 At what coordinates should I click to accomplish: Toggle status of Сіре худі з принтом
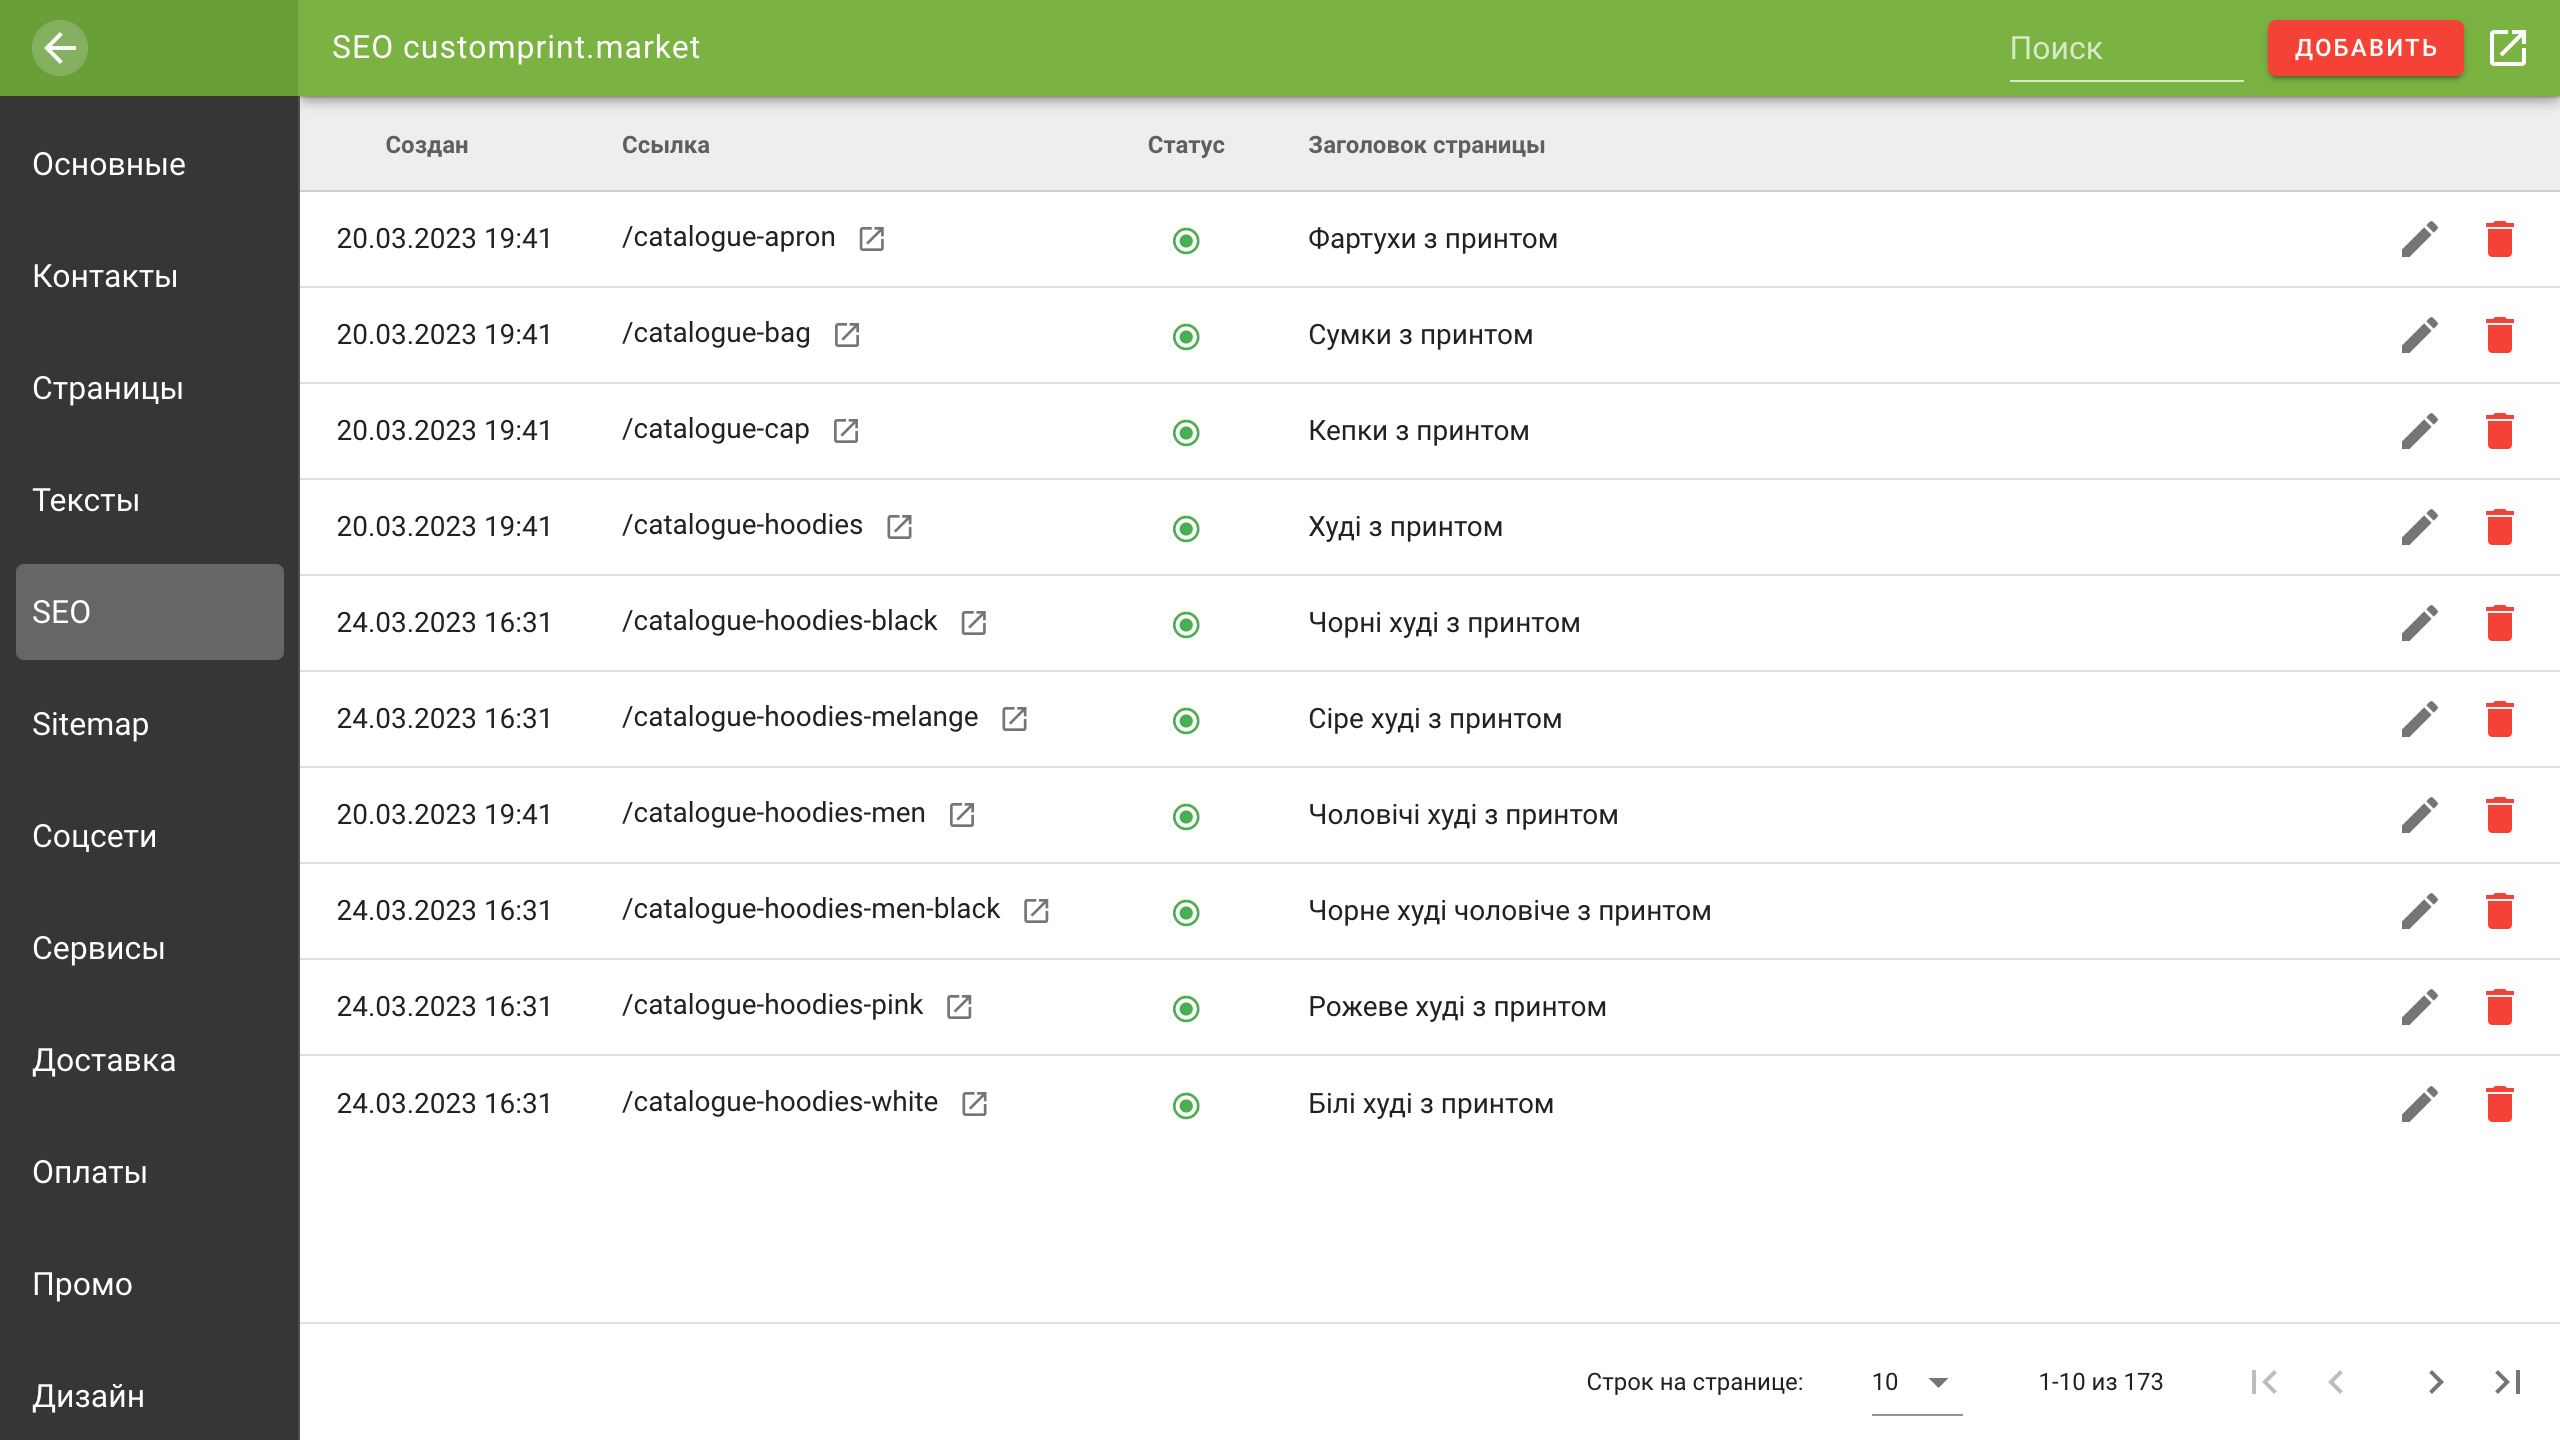[1186, 720]
